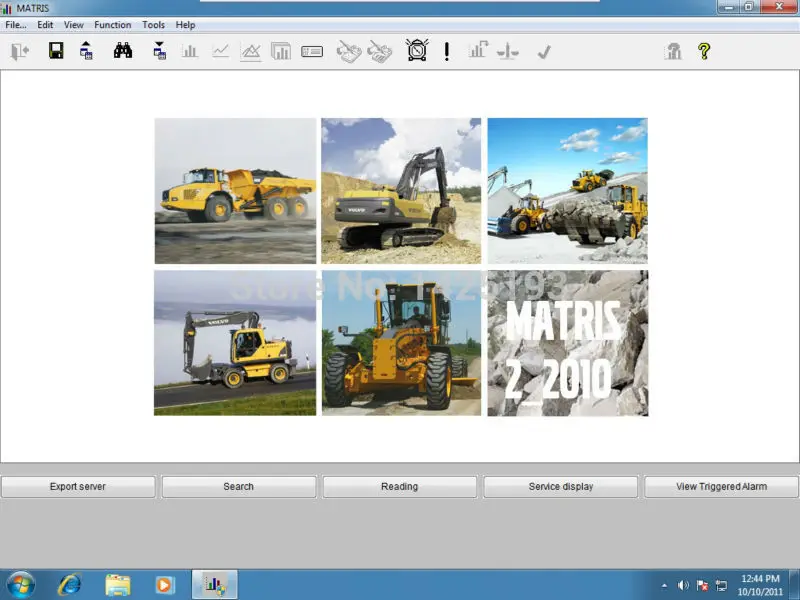800x600 pixels.
Task: Click the alarm clock toolbar icon
Action: click(417, 51)
